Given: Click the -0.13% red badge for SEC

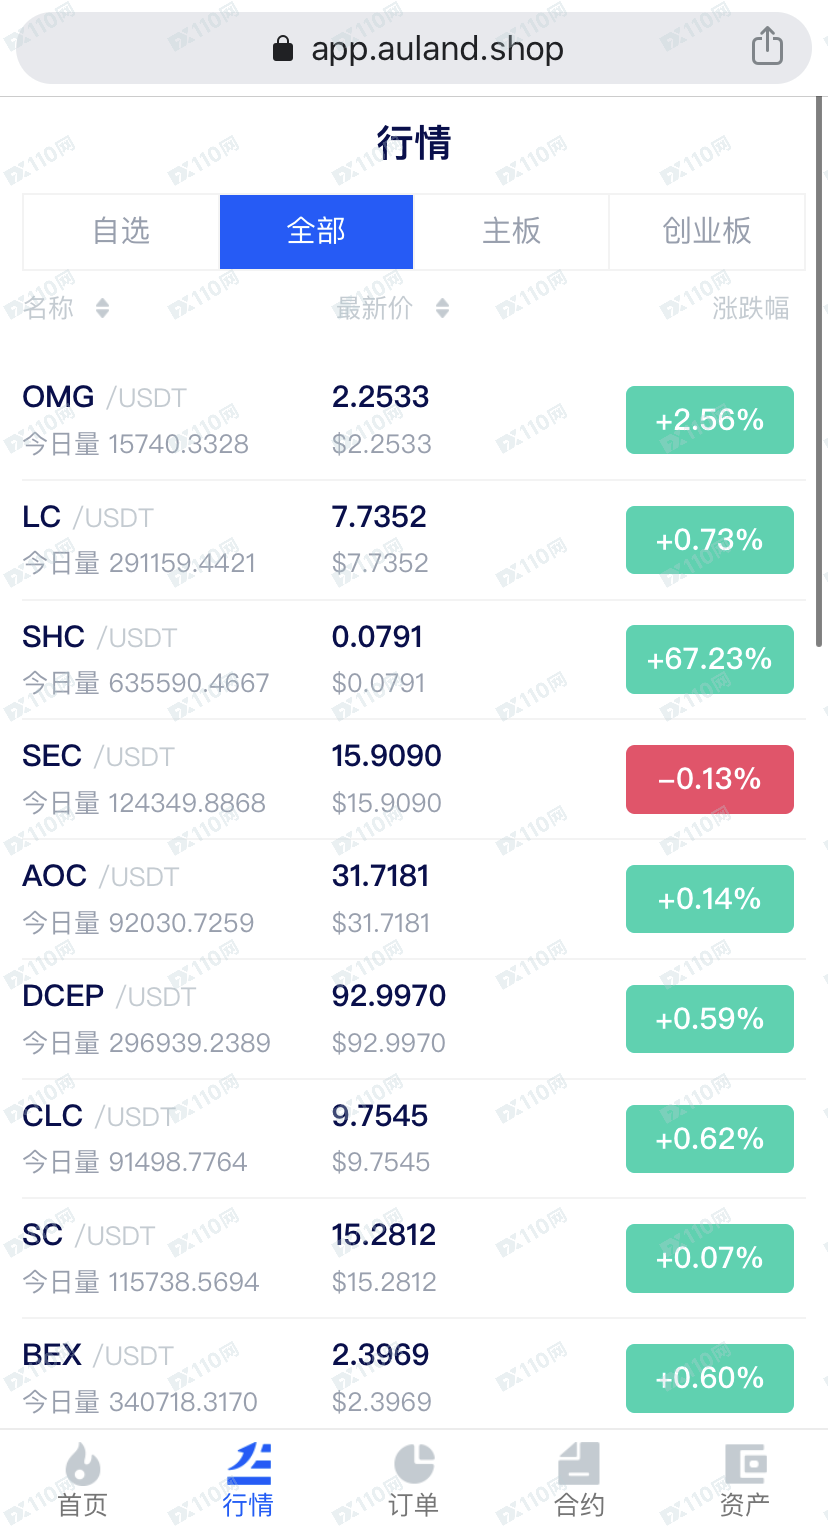Looking at the screenshot, I should (x=710, y=779).
